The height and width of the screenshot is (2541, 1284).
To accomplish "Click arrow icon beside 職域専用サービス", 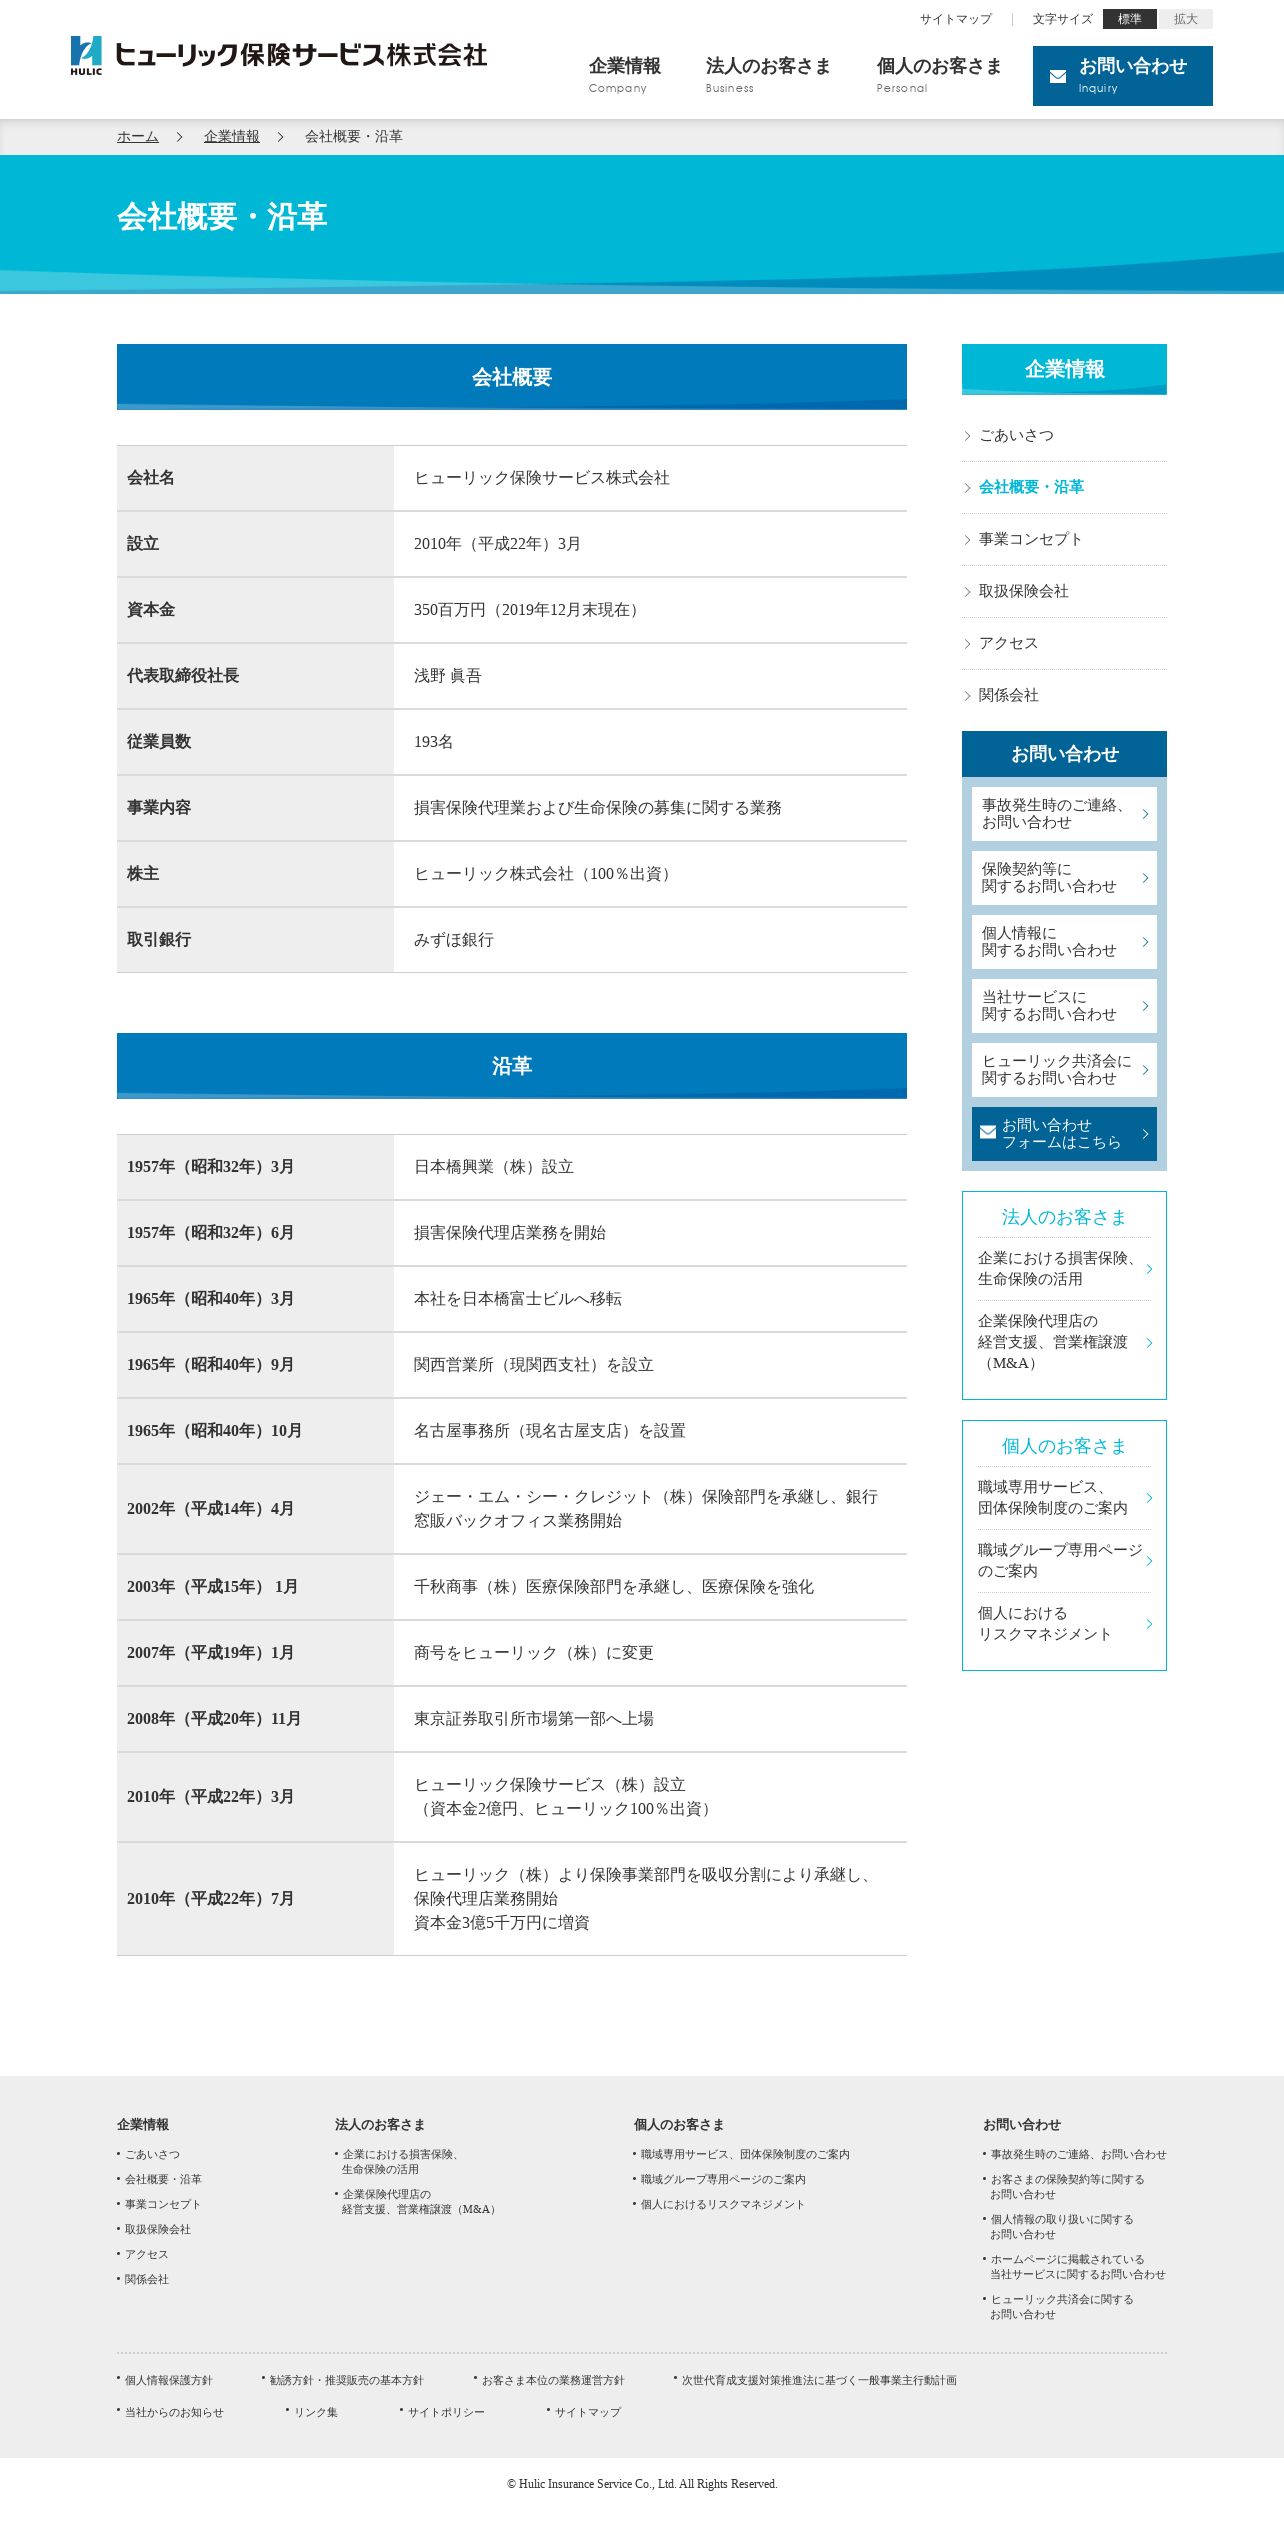I will [x=1149, y=1498].
